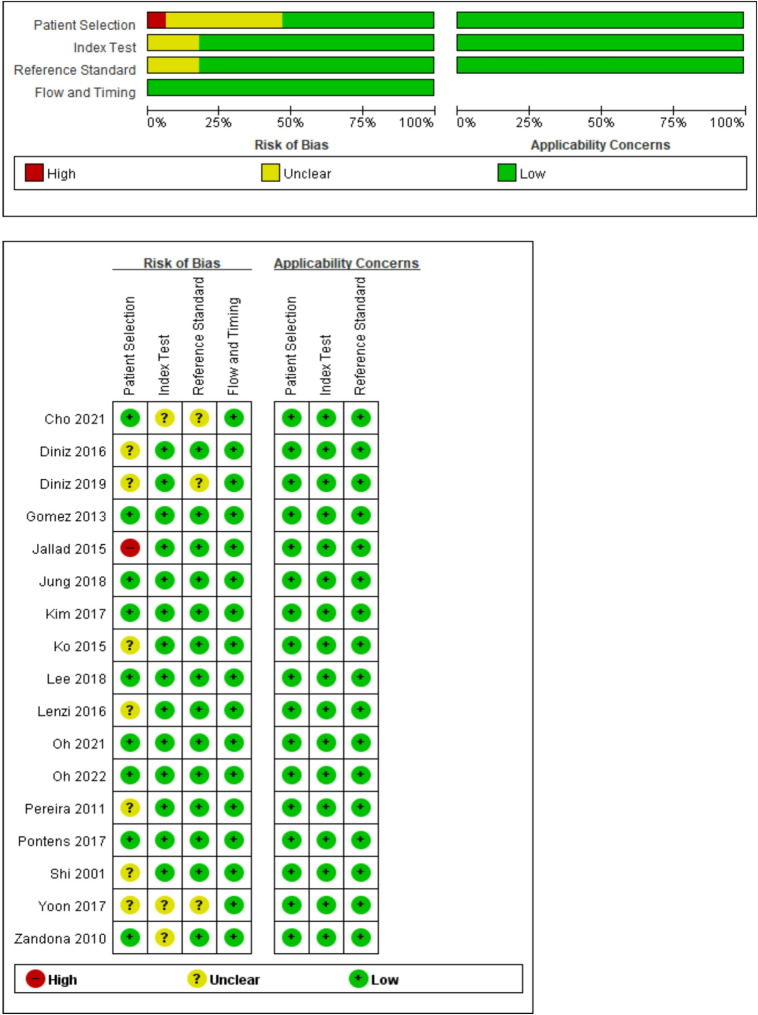The image size is (758, 1015).
Task: Click Jallad 2015 low Index Test bias icon
Action: pyautogui.click(x=164, y=548)
